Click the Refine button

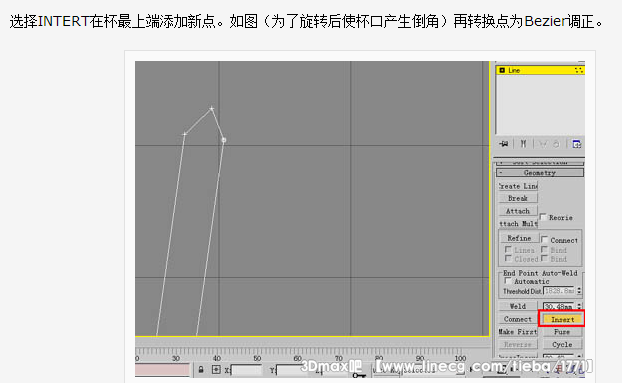519,238
